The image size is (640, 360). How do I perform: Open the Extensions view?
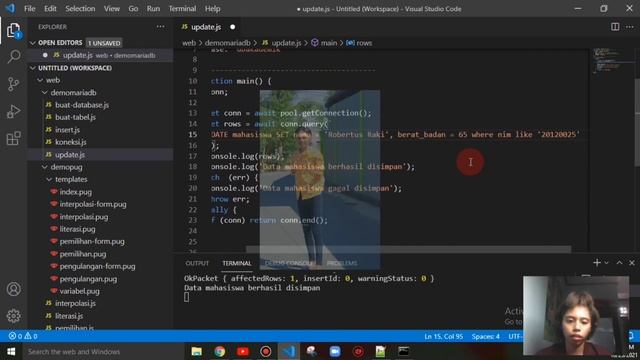pos(13,138)
